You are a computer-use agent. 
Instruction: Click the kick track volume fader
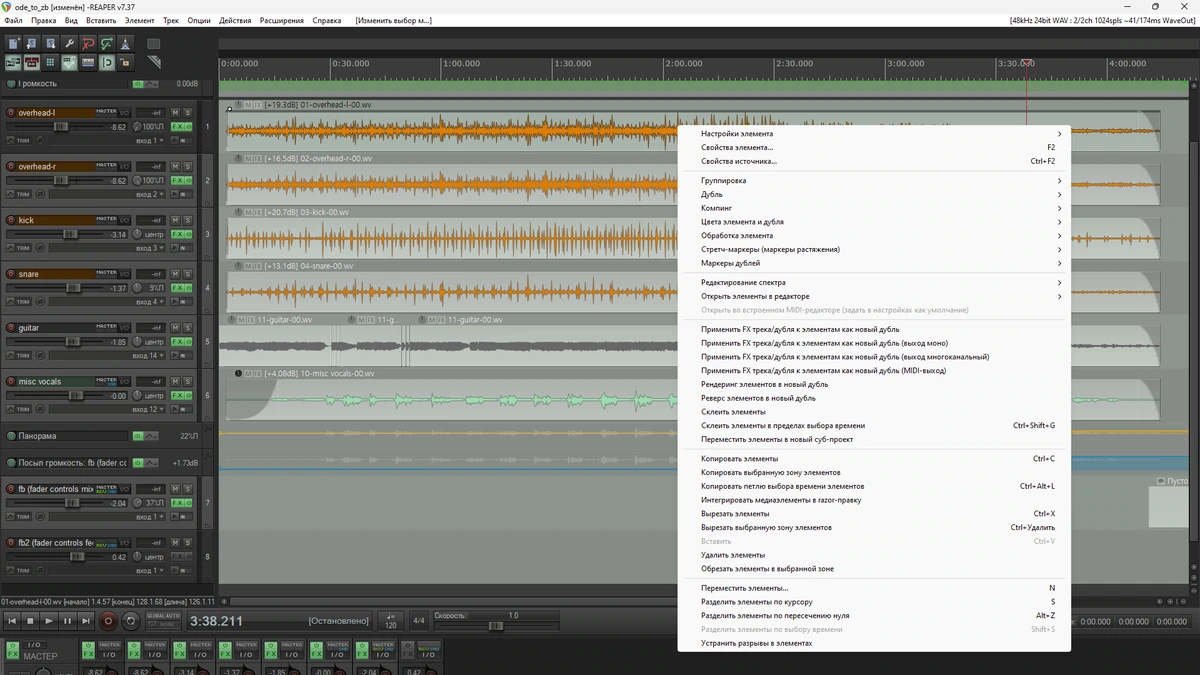pyautogui.click(x=70, y=234)
